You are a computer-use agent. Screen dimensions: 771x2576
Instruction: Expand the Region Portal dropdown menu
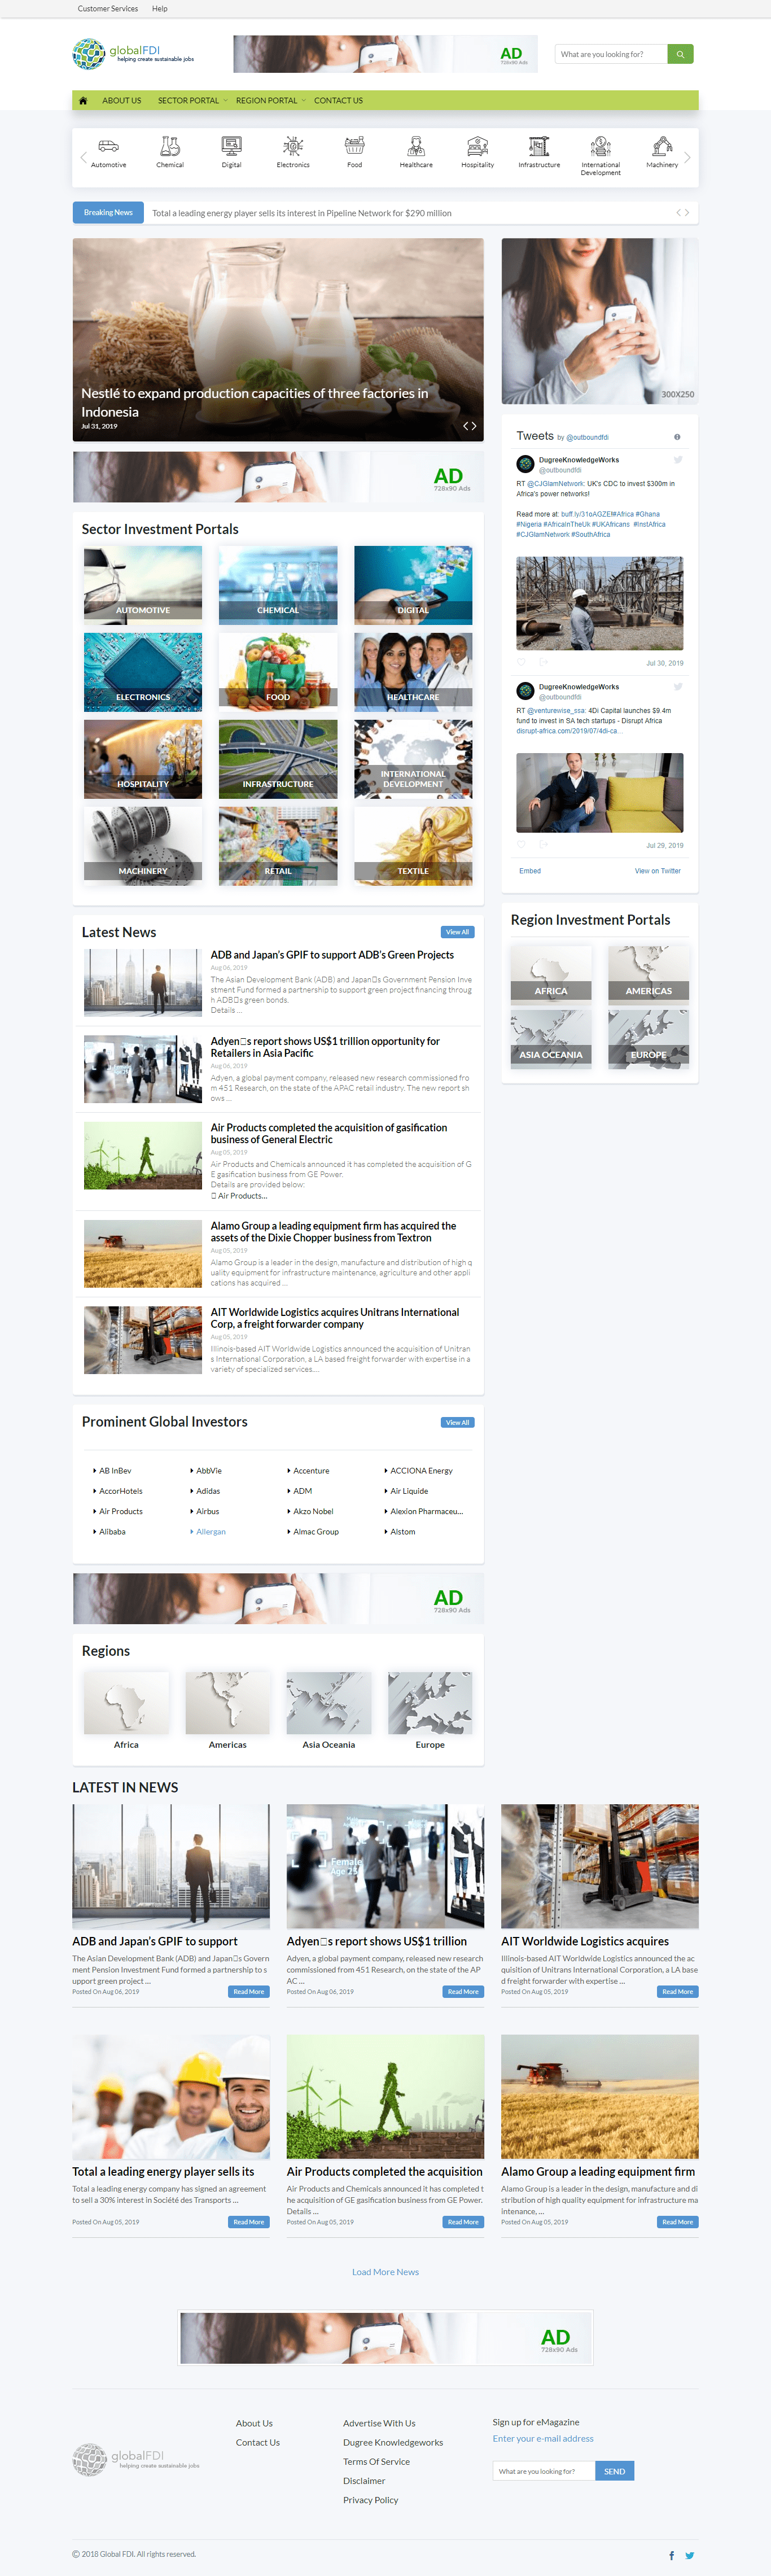[x=270, y=100]
